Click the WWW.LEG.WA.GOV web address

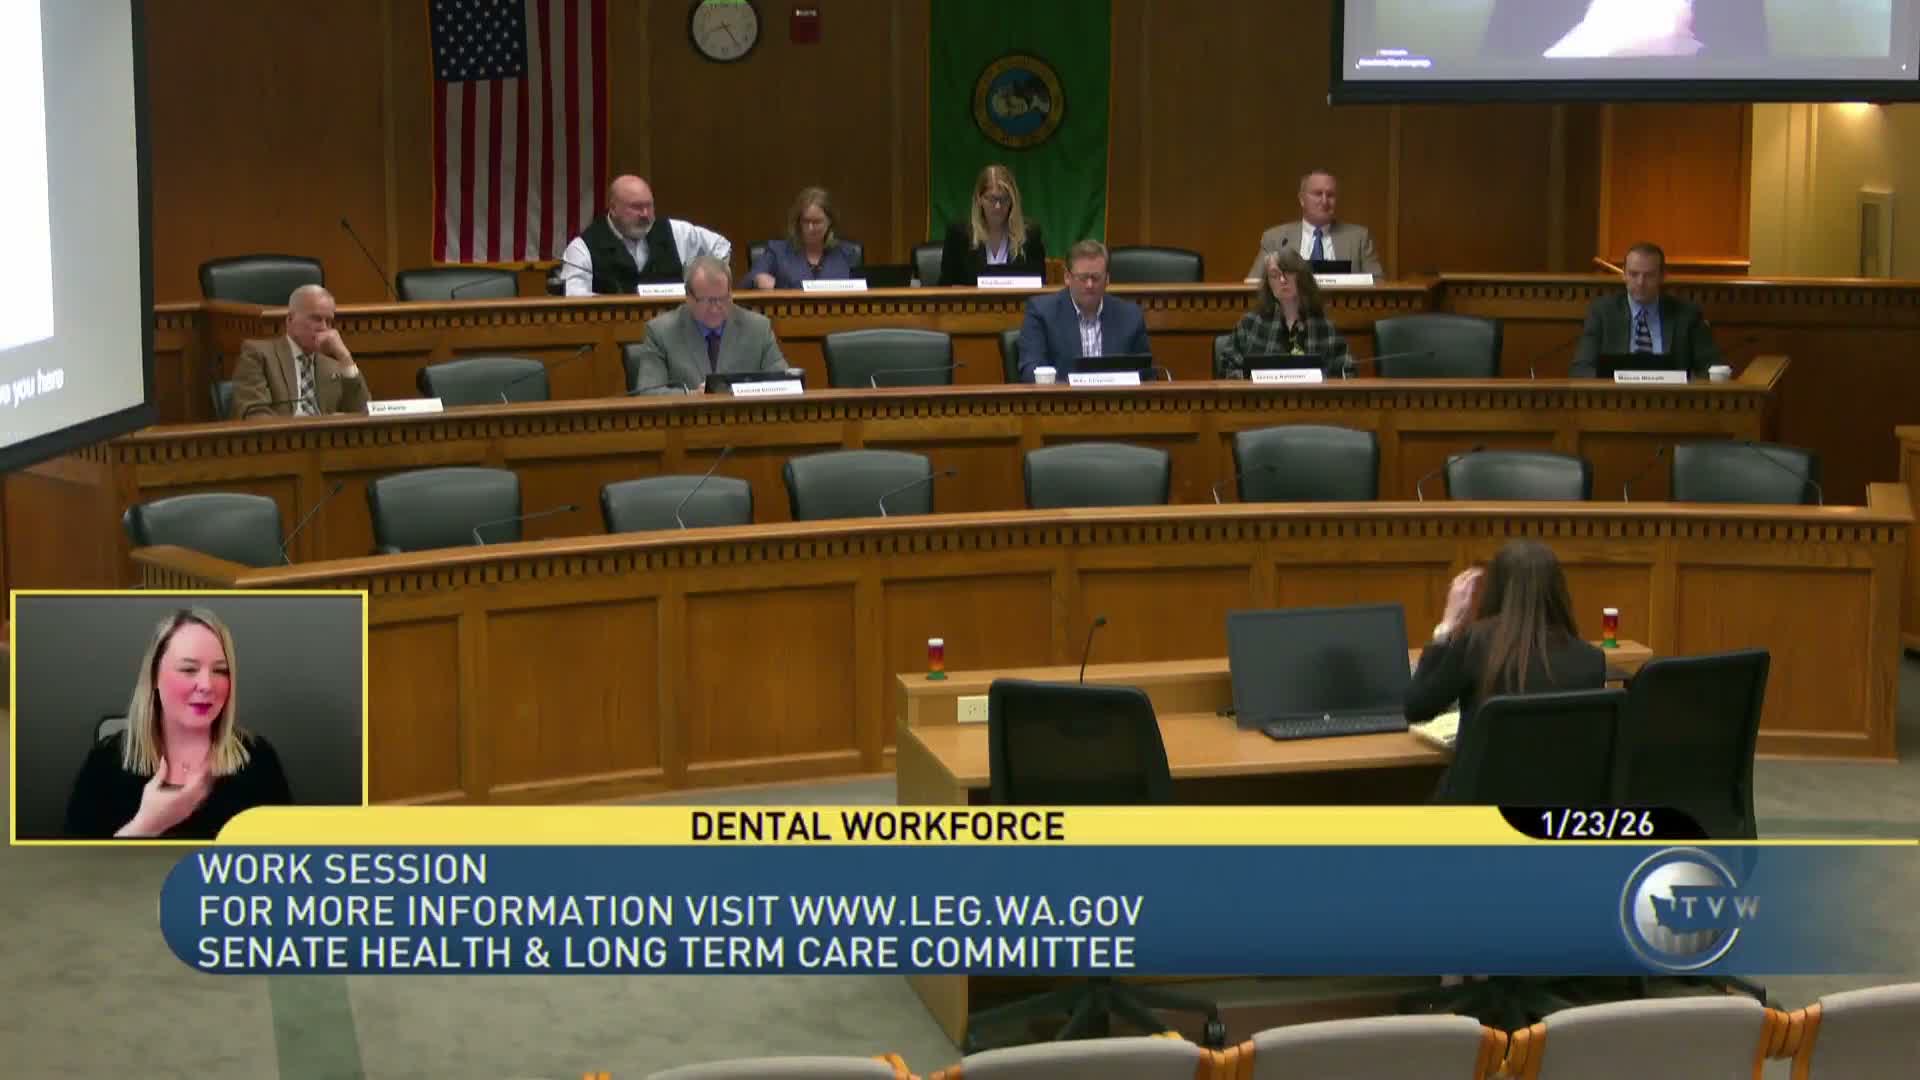click(x=966, y=911)
